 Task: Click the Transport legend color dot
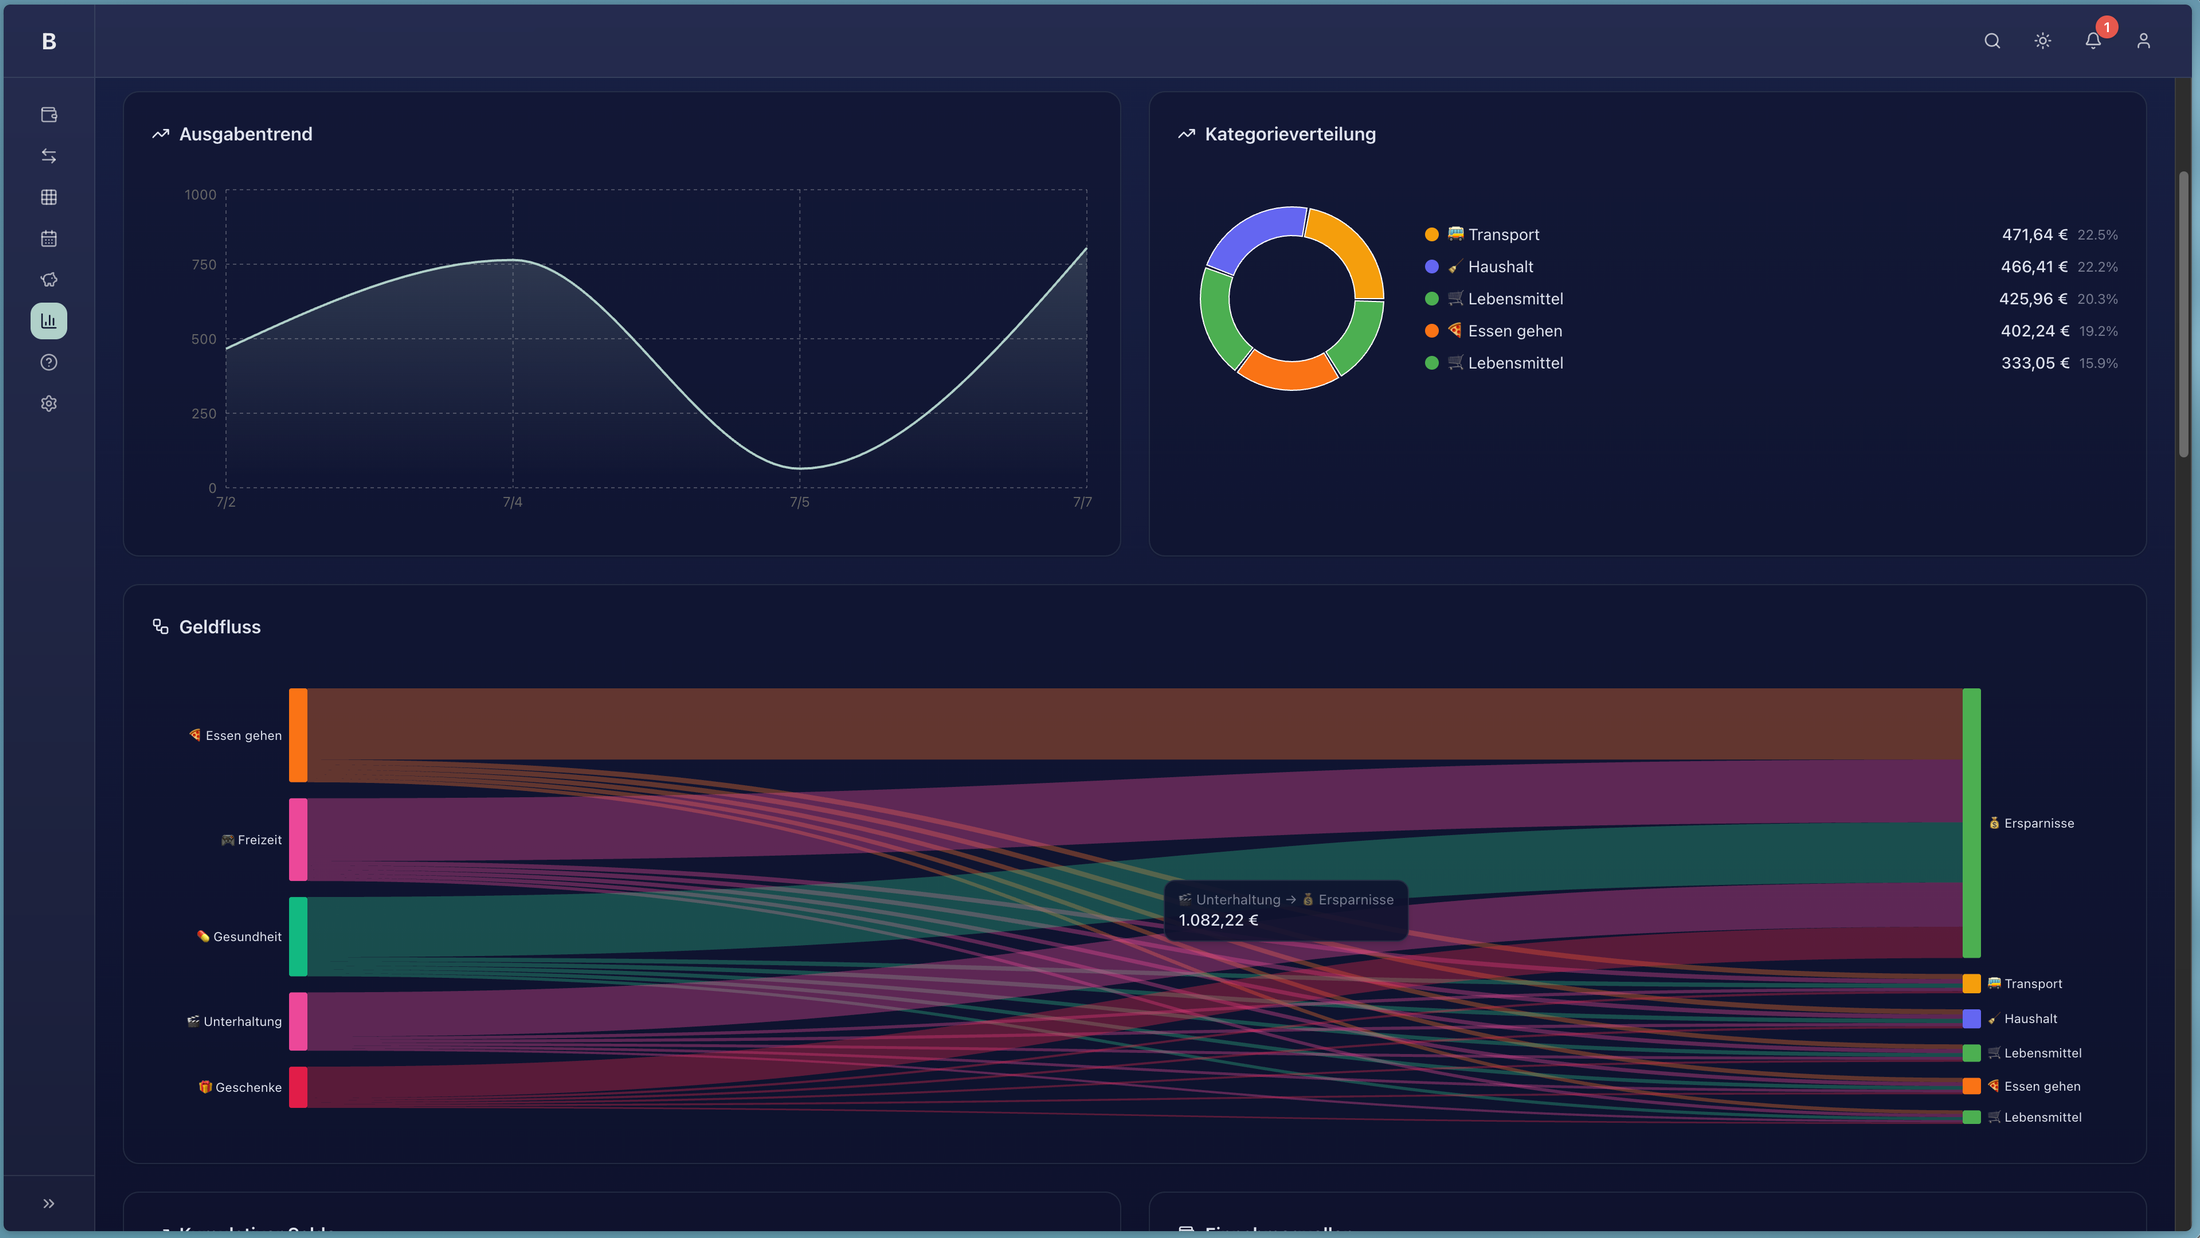tap(1432, 235)
